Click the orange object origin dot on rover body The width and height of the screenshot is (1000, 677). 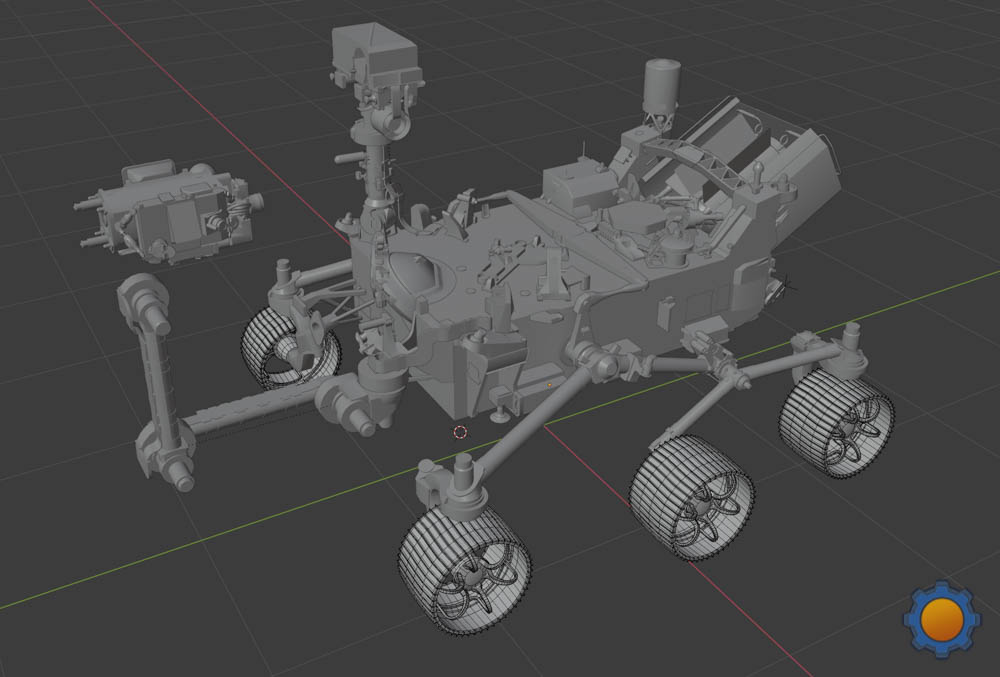[550, 385]
